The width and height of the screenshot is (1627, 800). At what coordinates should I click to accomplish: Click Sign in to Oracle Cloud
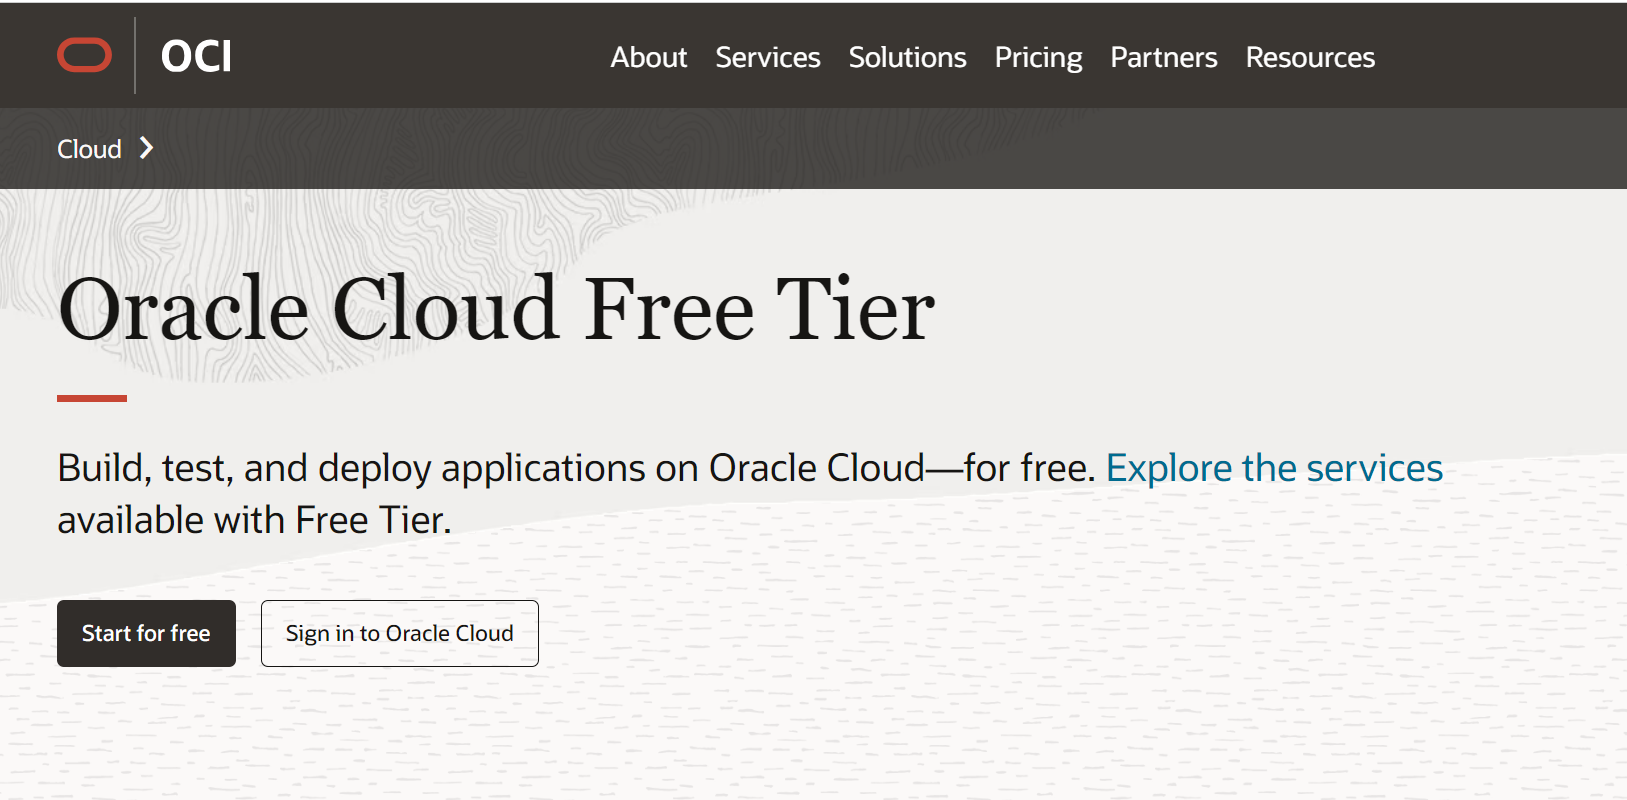[399, 633]
